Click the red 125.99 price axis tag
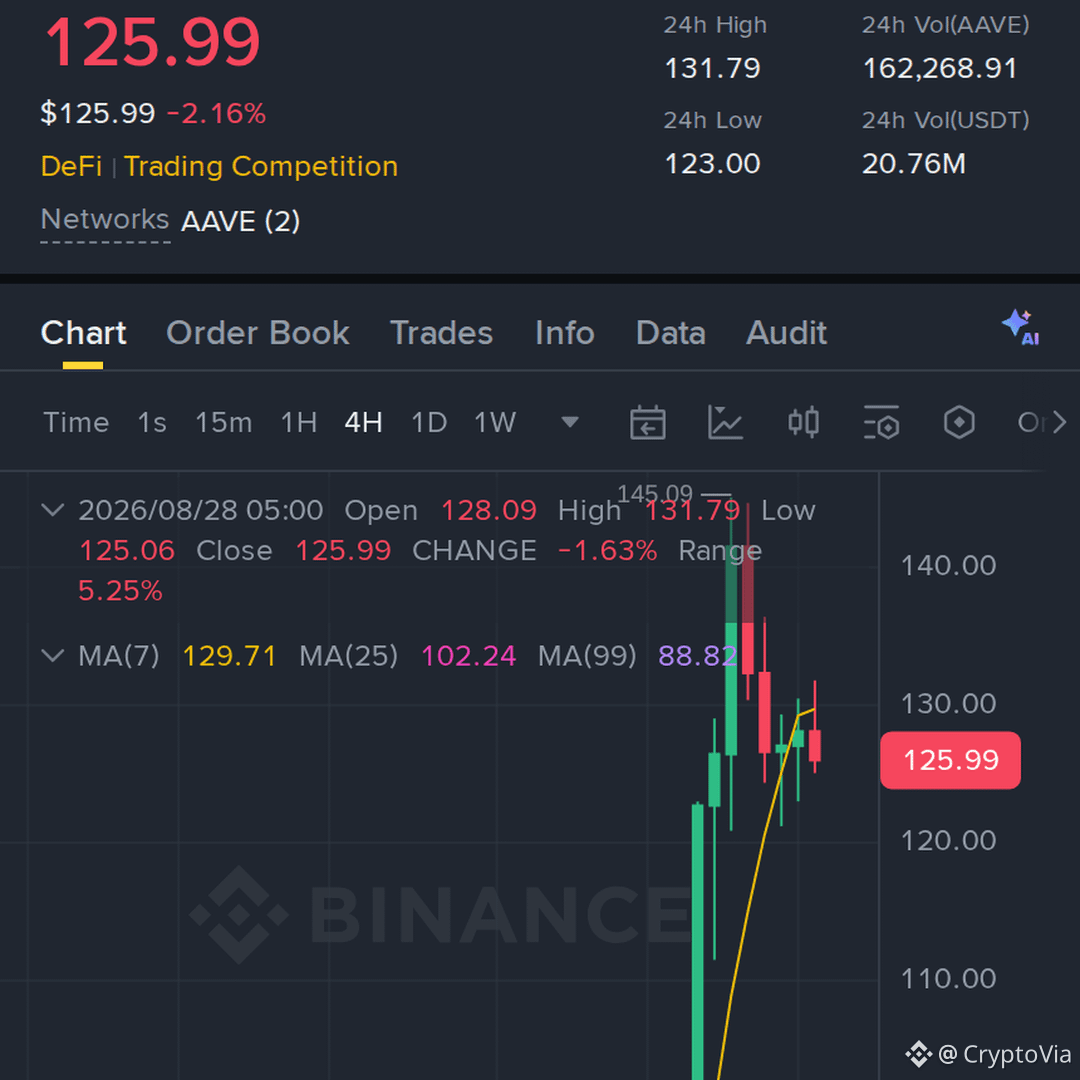1080x1080 pixels. 951,760
